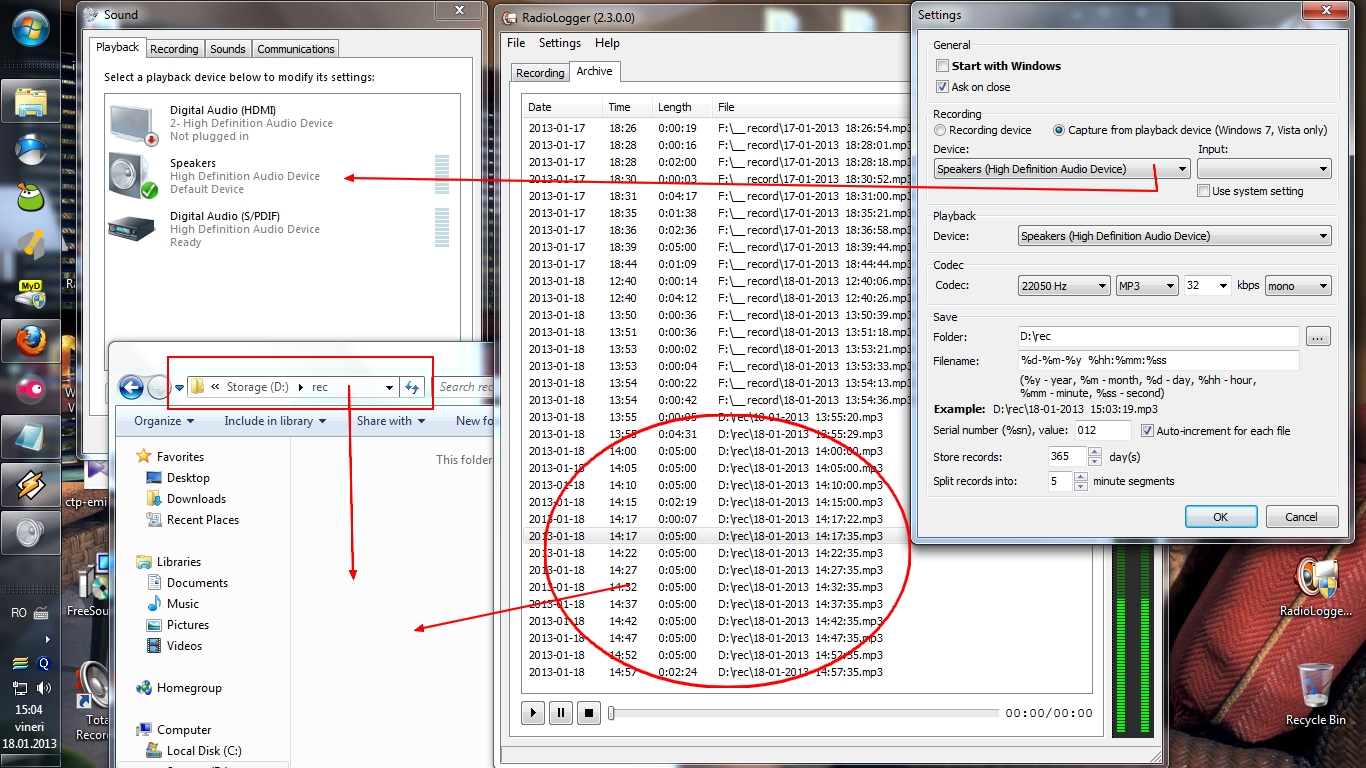
Task: Select Speakers device in Sound window
Action: click(281, 176)
